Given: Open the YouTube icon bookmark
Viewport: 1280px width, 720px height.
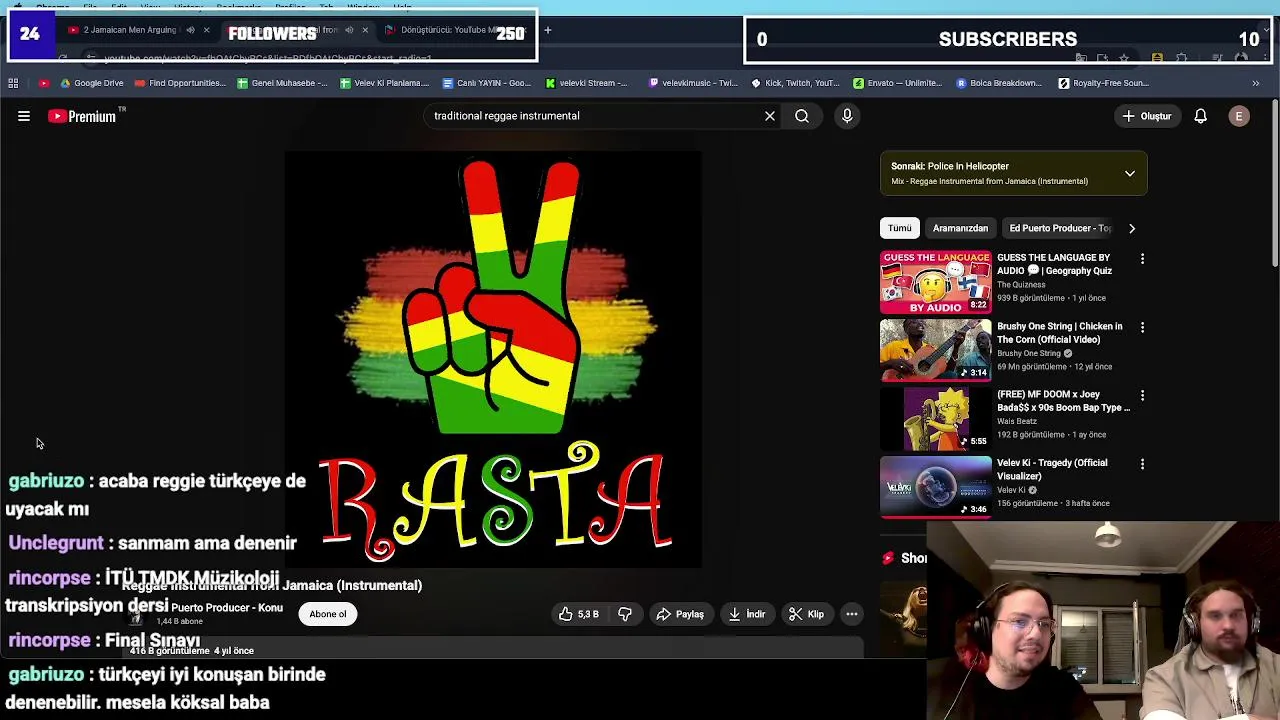Looking at the screenshot, I should click(43, 83).
